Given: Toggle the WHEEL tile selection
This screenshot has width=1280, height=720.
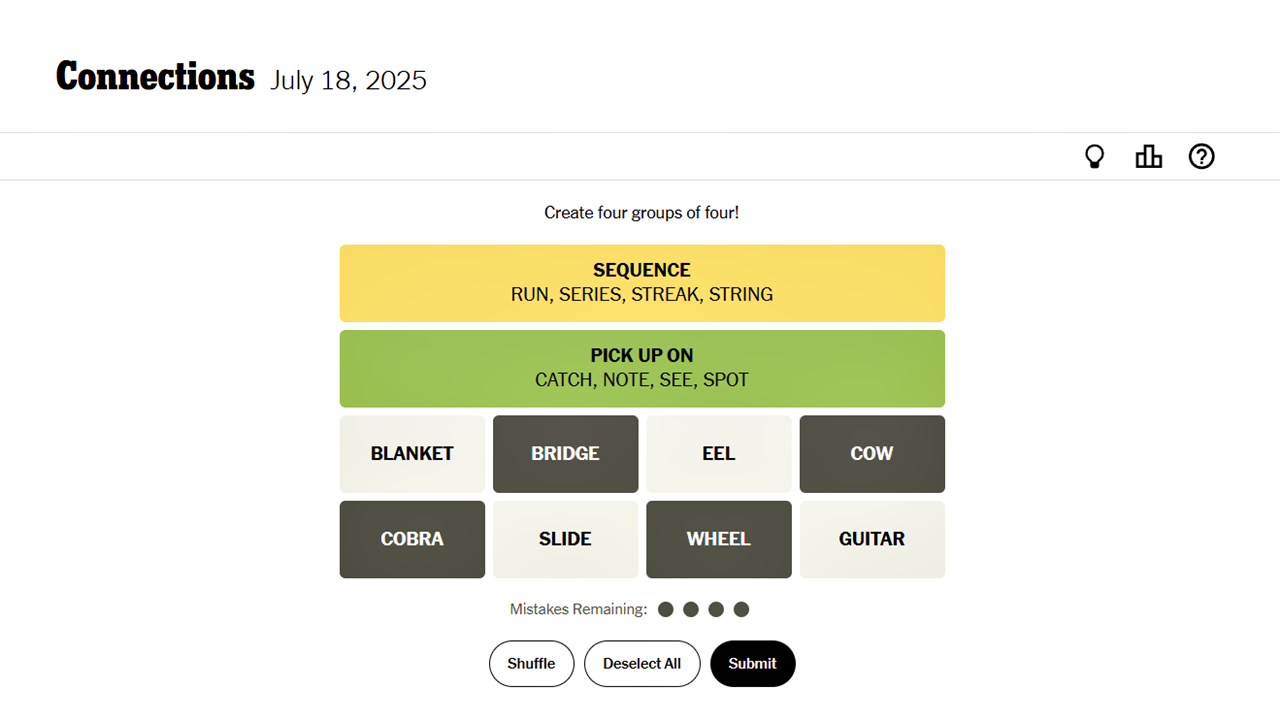Looking at the screenshot, I should pos(718,539).
